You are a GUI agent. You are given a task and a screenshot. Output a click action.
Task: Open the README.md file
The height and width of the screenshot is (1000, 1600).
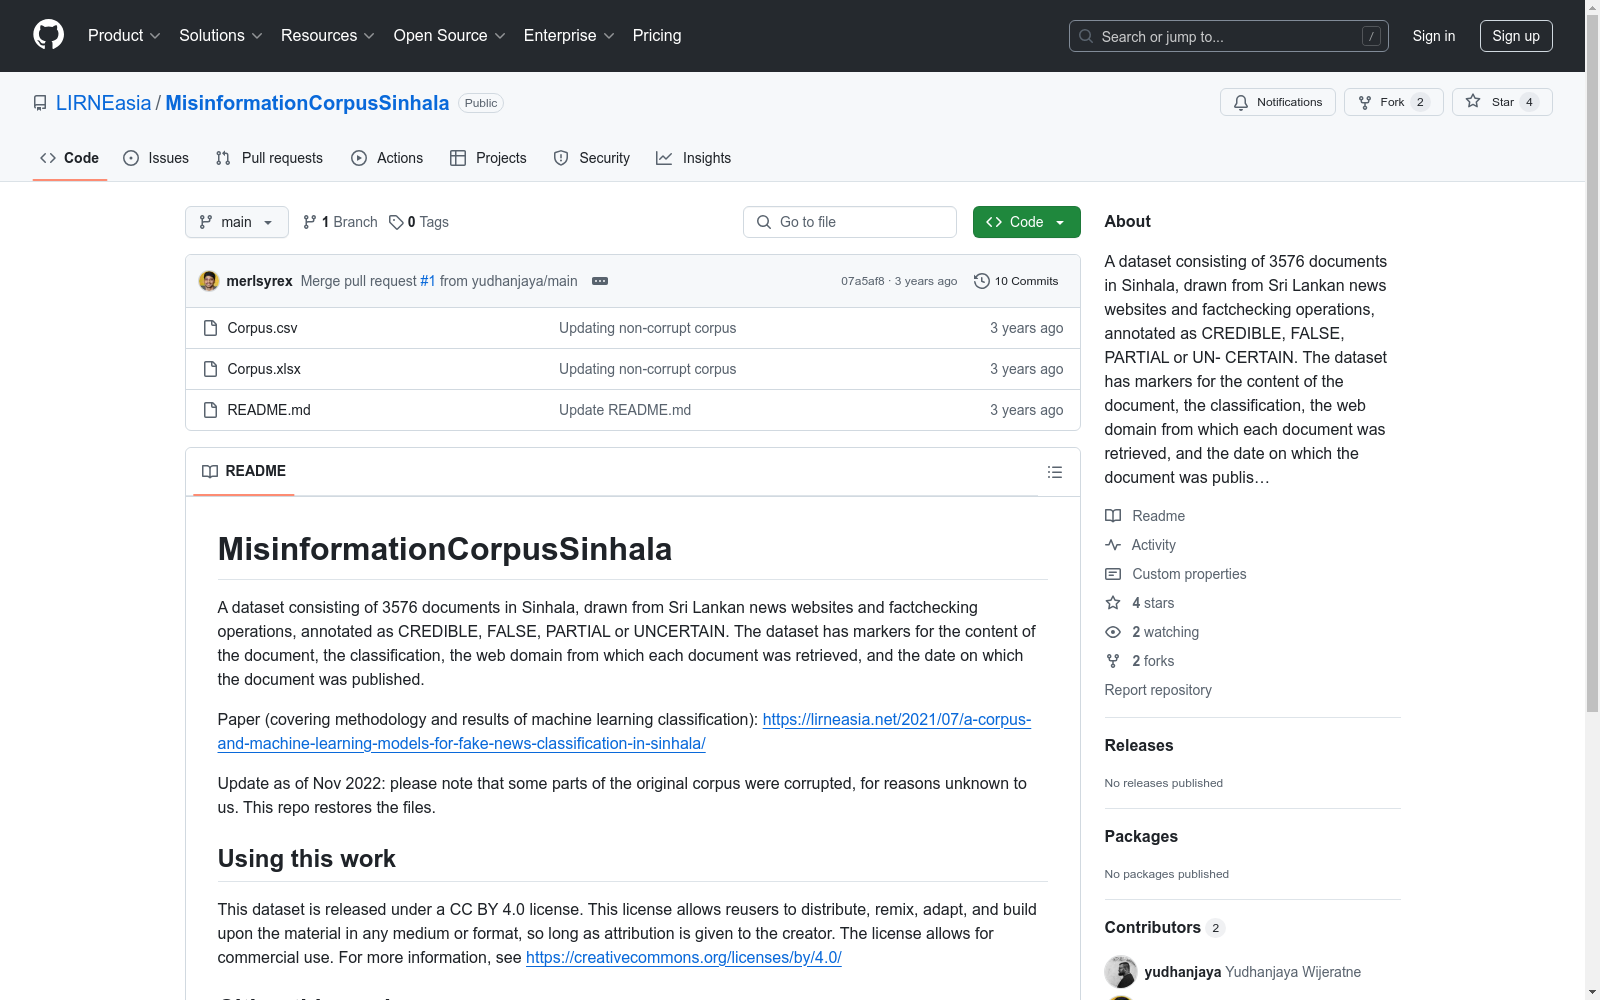269,410
